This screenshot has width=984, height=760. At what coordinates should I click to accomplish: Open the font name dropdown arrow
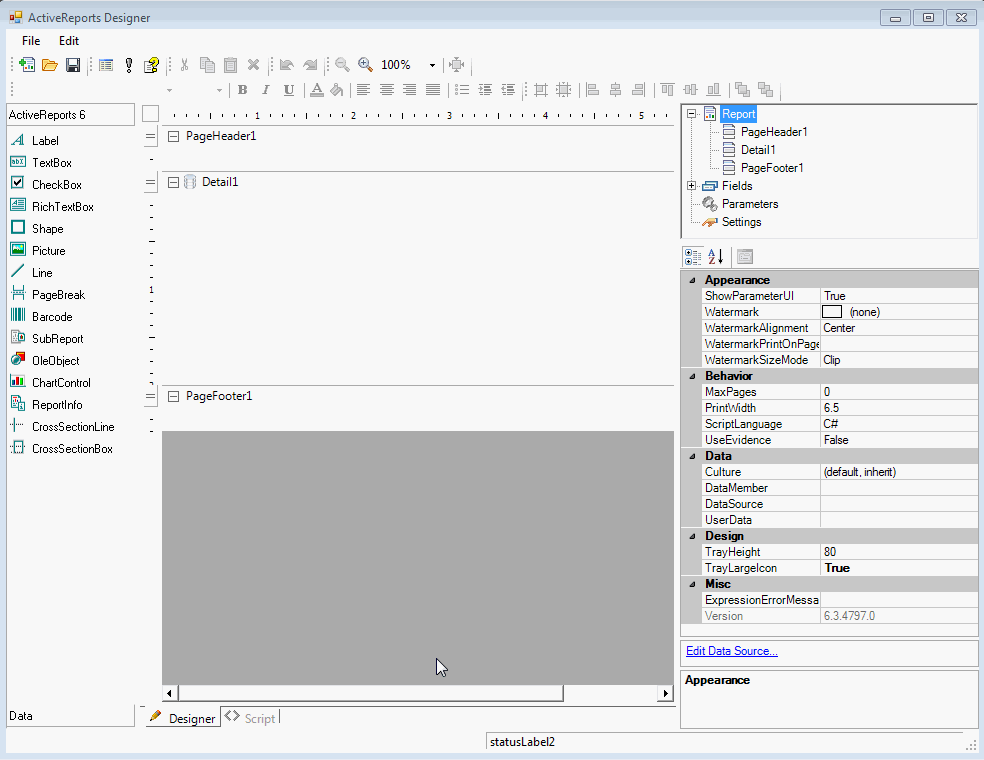(x=169, y=90)
